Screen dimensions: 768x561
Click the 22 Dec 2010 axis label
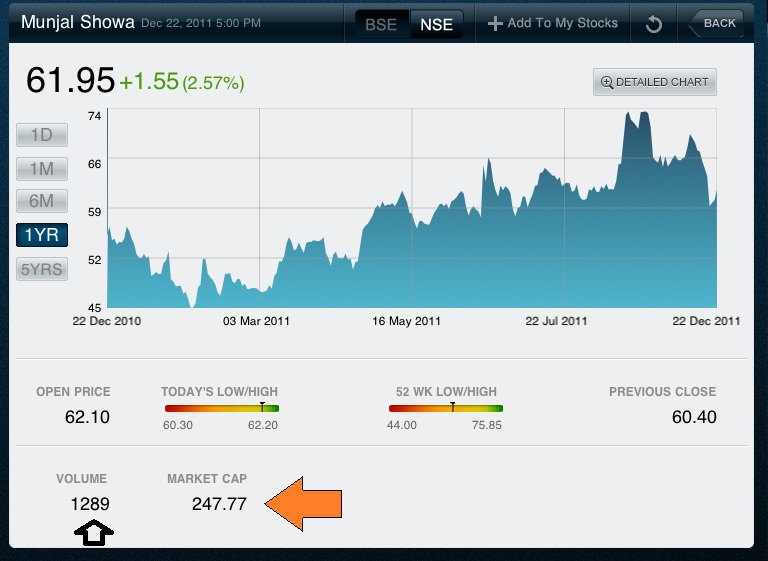107,321
